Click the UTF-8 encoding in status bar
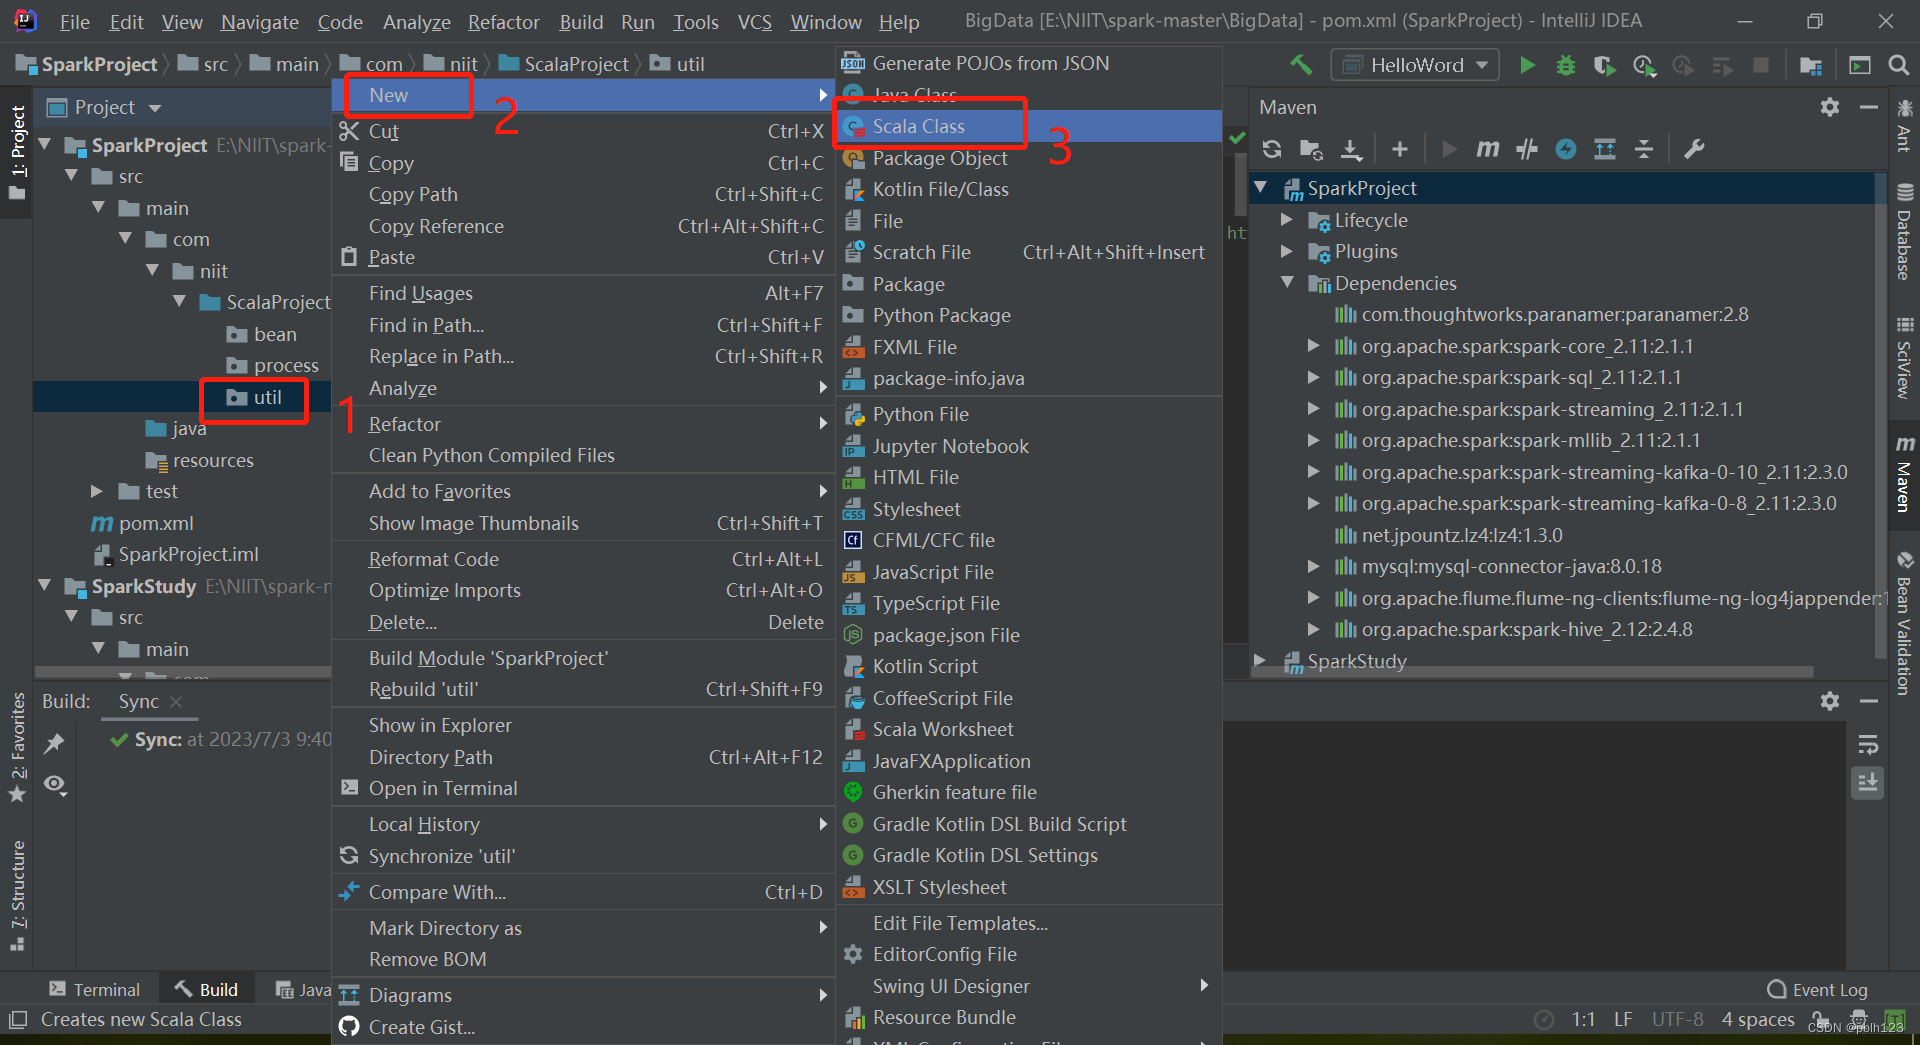The height and width of the screenshot is (1045, 1920). tap(1677, 1020)
